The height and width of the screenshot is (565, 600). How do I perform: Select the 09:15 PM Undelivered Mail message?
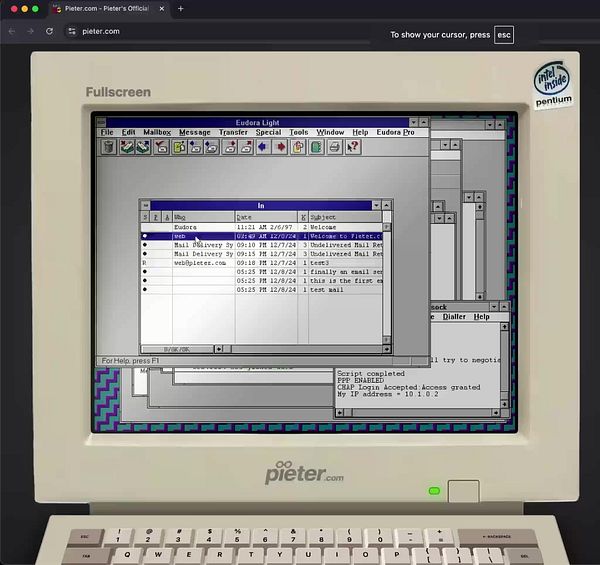pos(262,254)
